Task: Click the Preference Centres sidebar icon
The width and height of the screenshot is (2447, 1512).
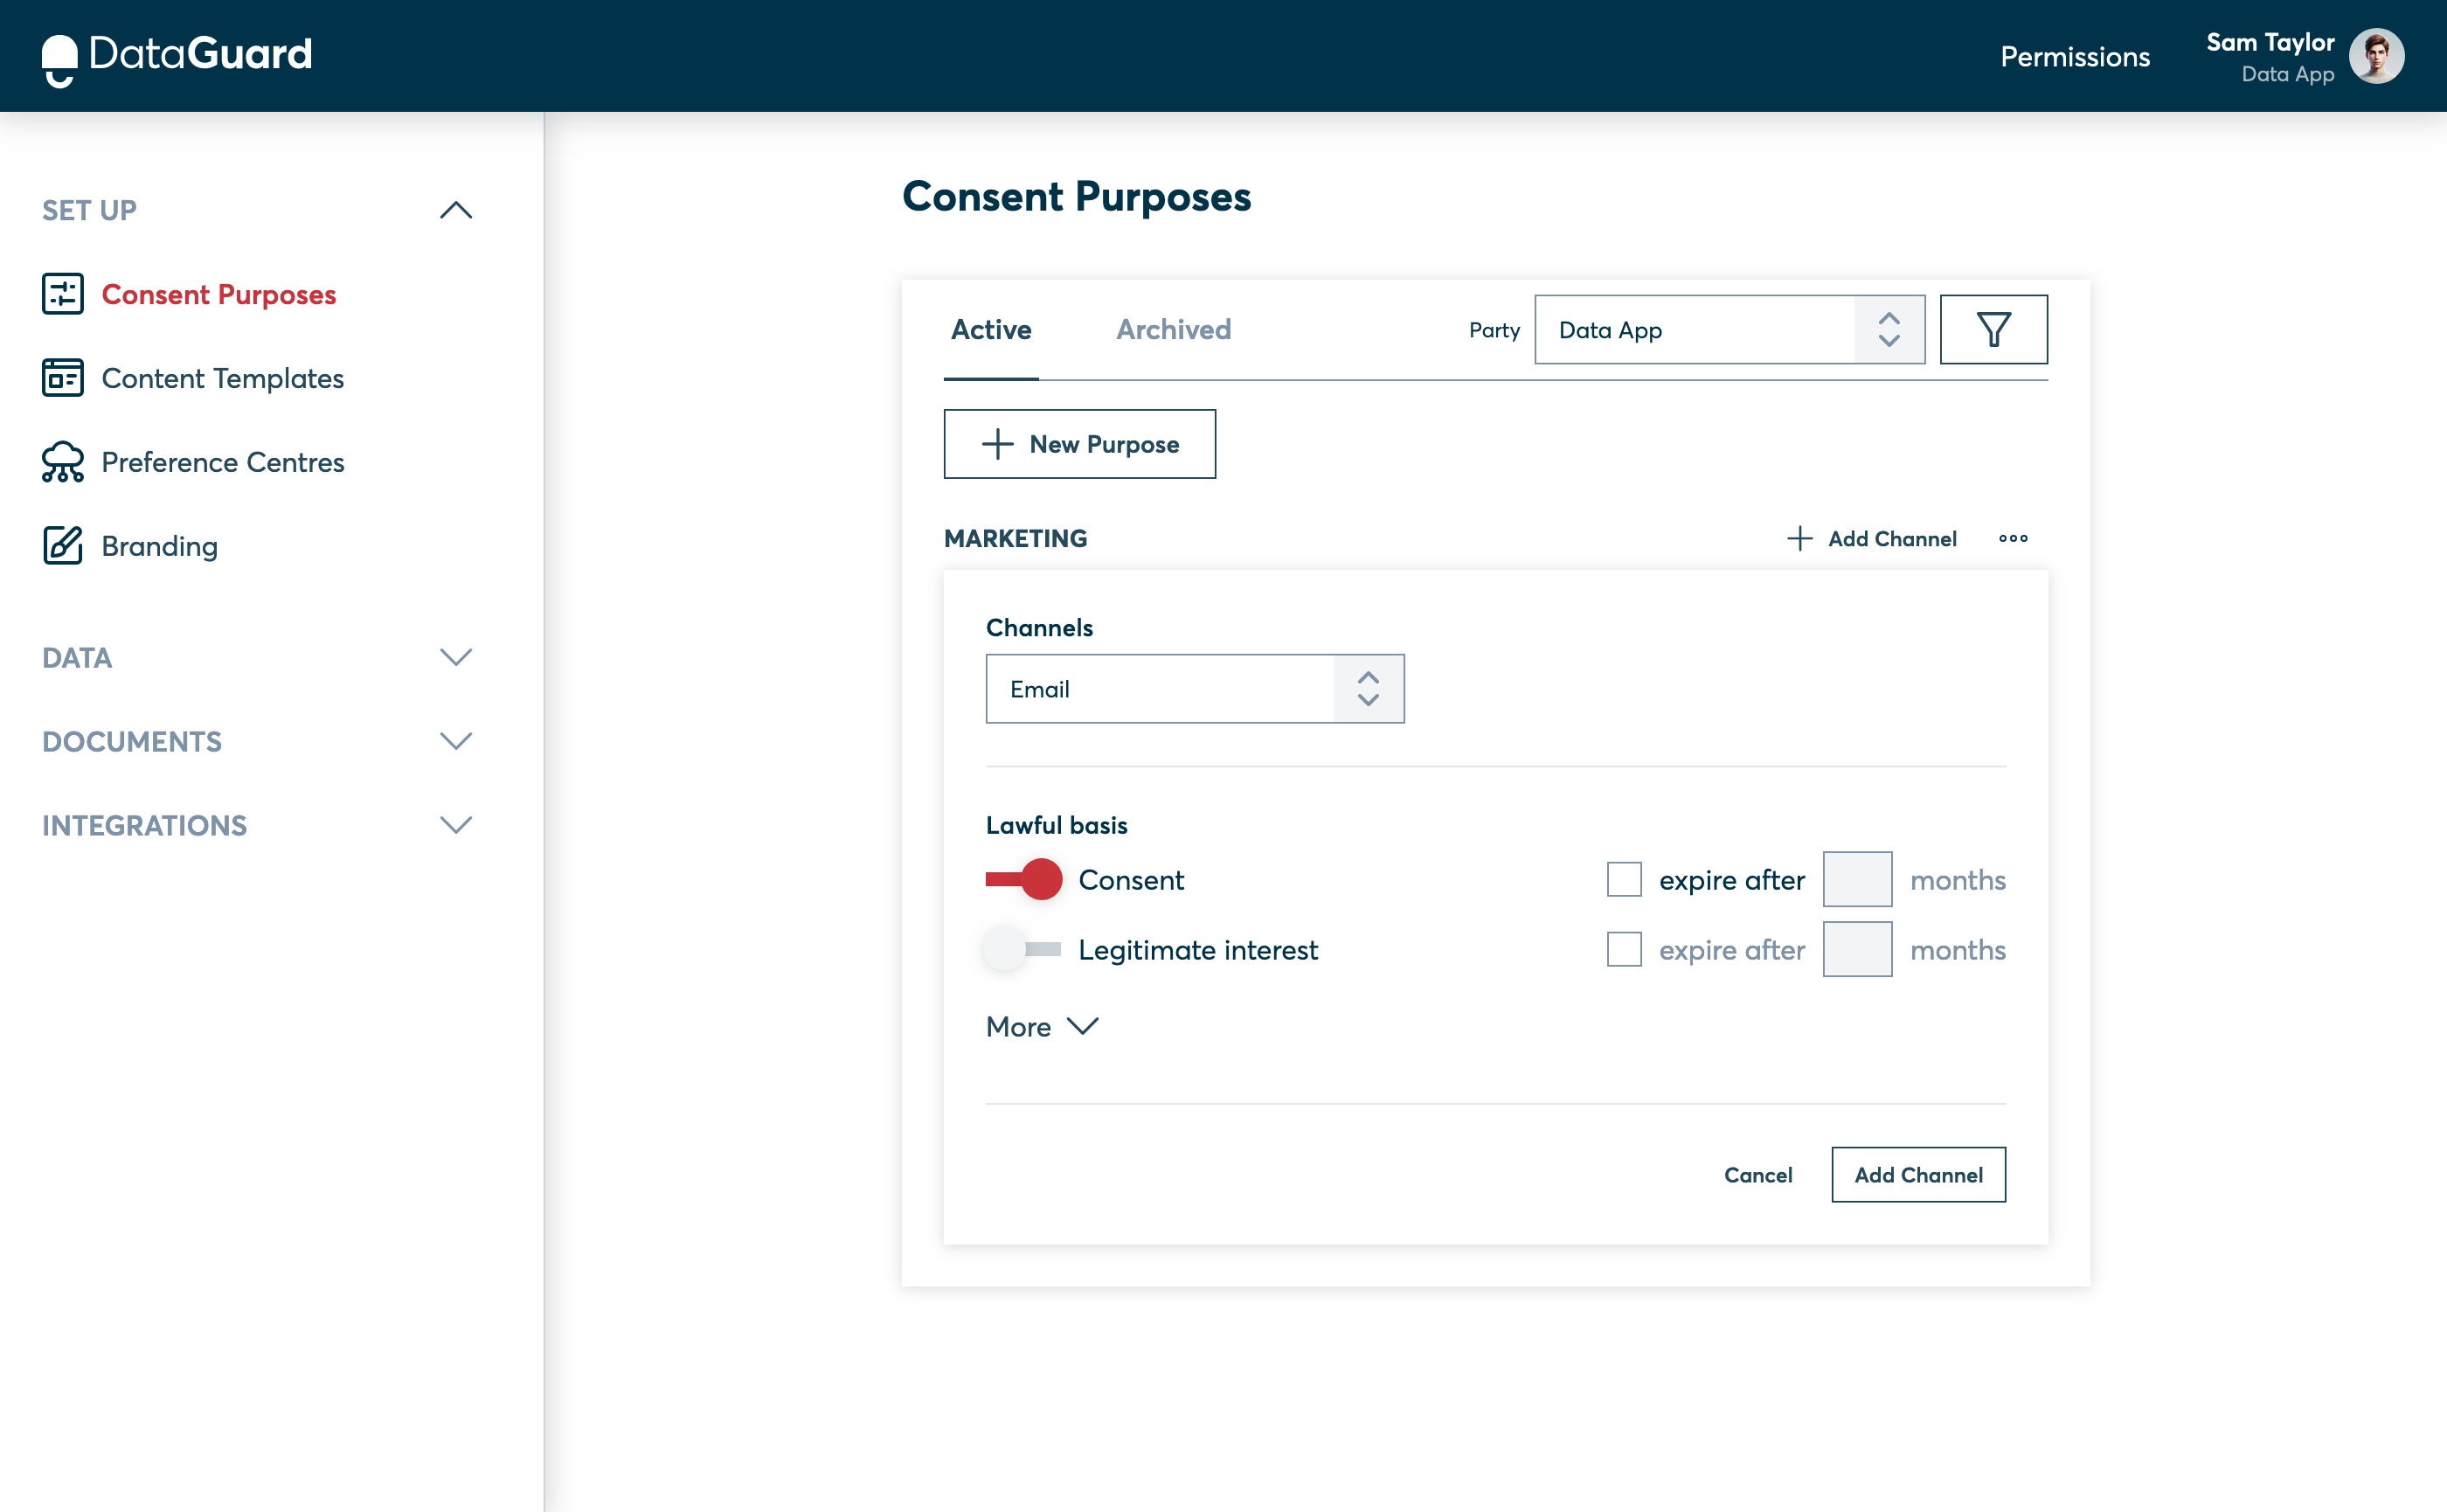Action: (x=61, y=461)
